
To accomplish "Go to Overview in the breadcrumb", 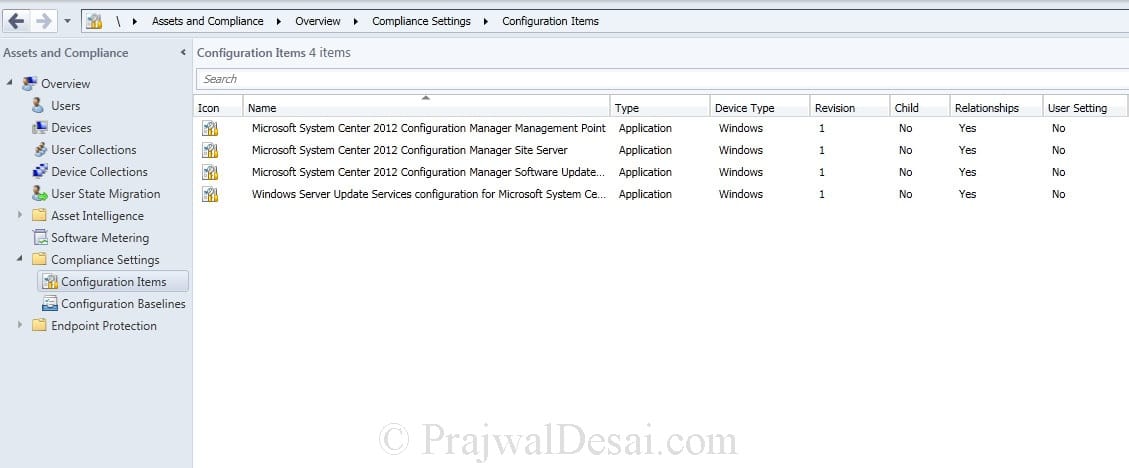I will (x=318, y=22).
